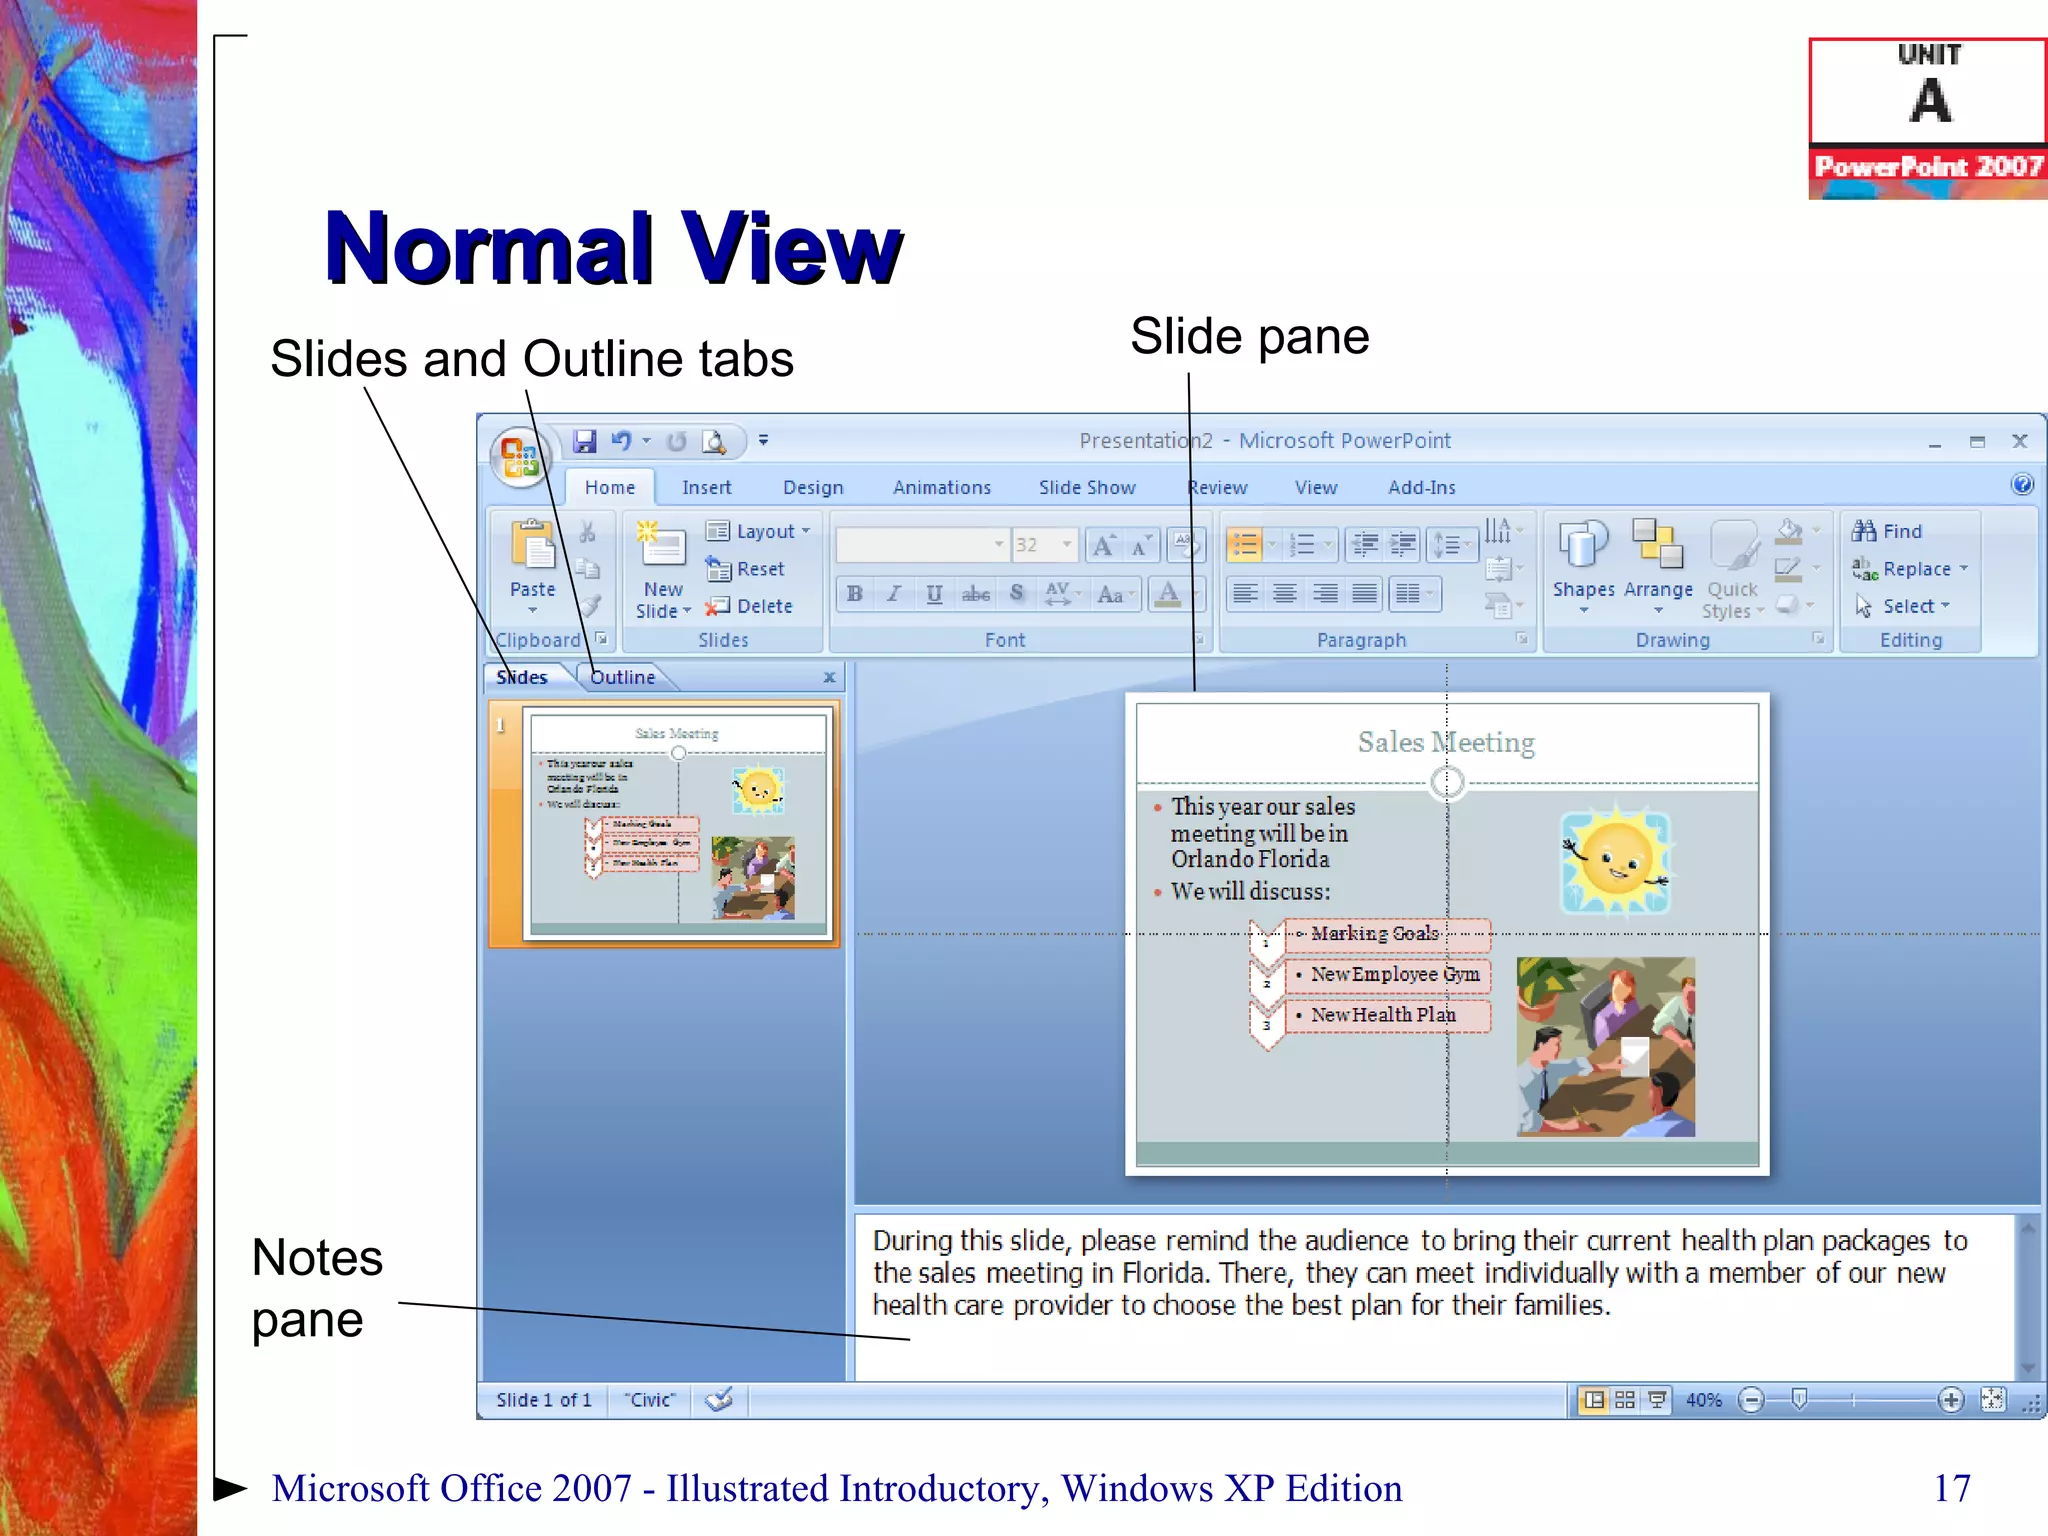The image size is (2048, 1536).
Task: Toggle Italic formatting
Action: click(x=894, y=594)
